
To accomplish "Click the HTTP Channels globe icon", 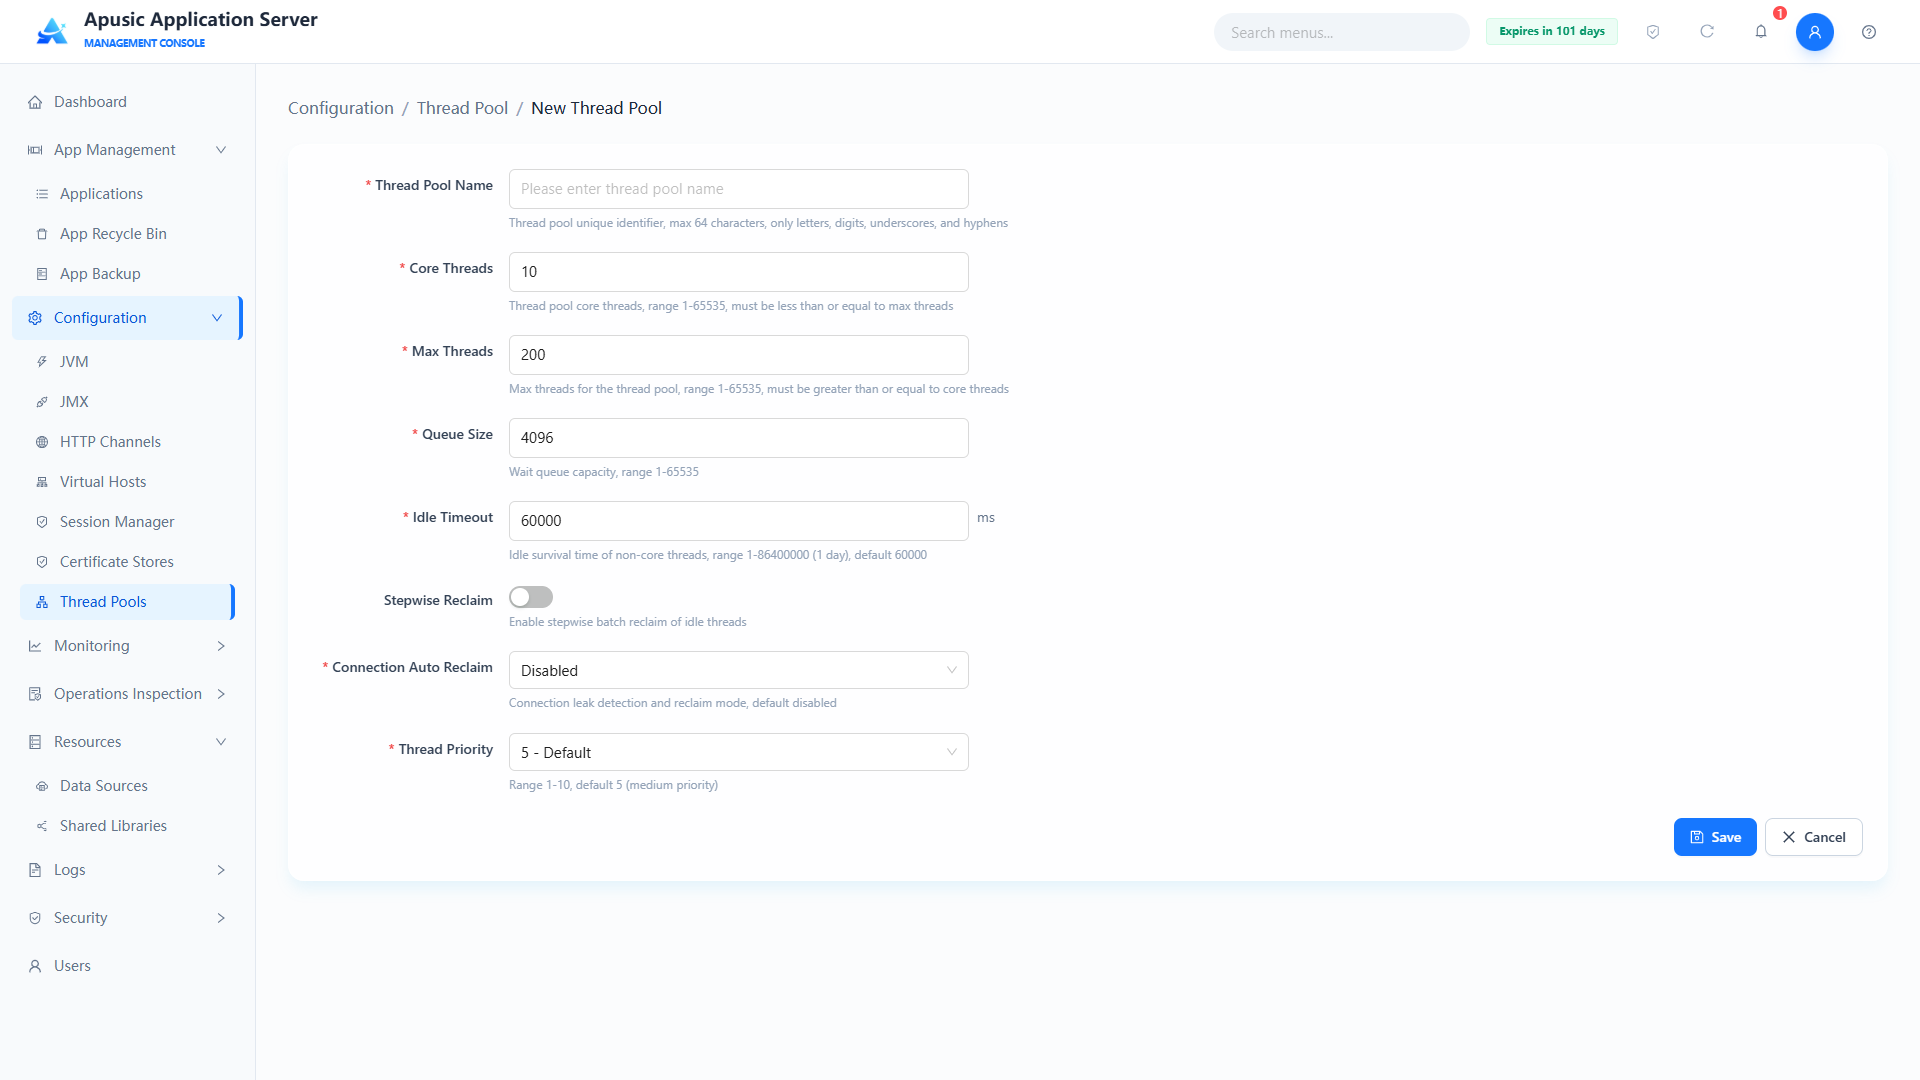I will 42,442.
